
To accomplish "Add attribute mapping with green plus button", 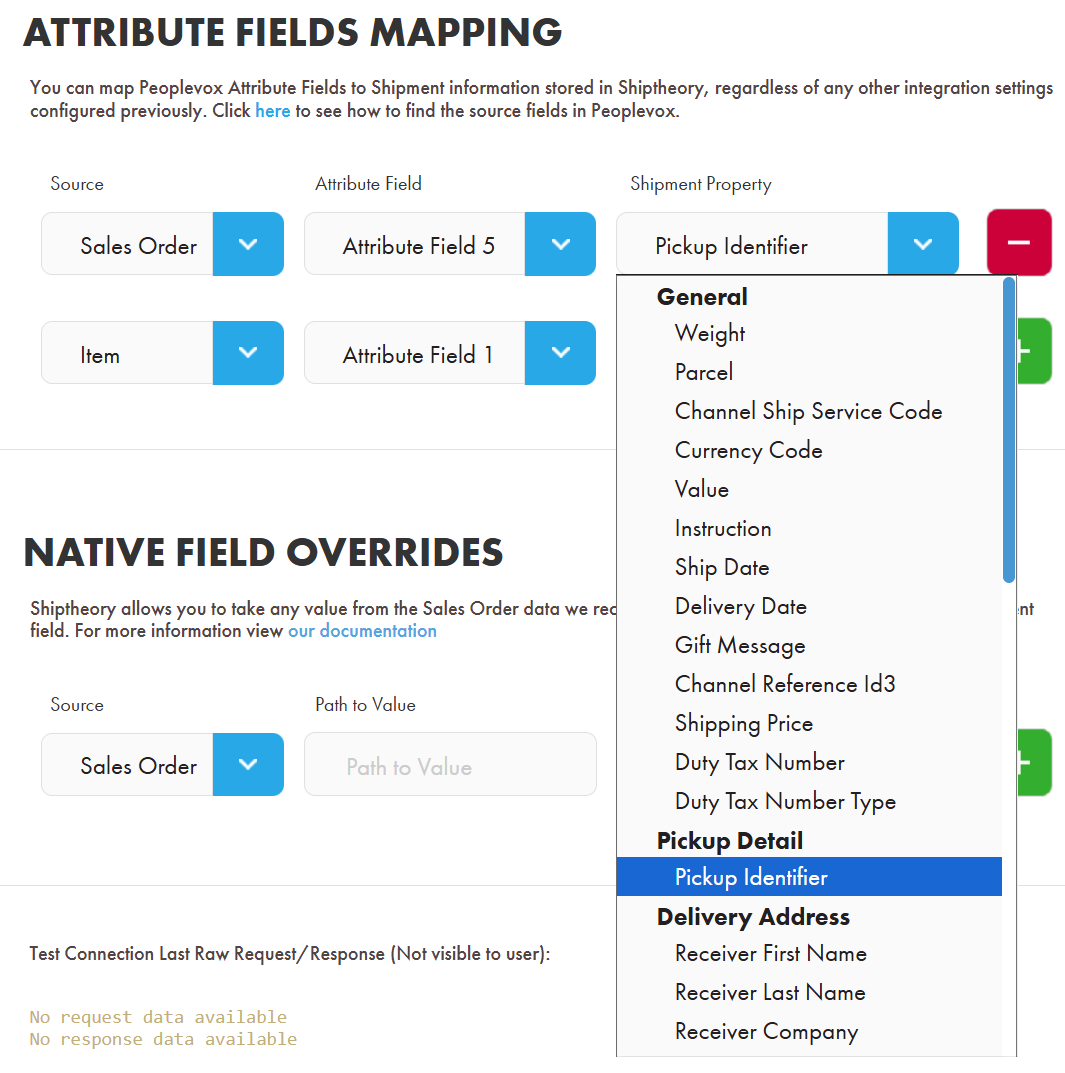I will pos(1034,351).
